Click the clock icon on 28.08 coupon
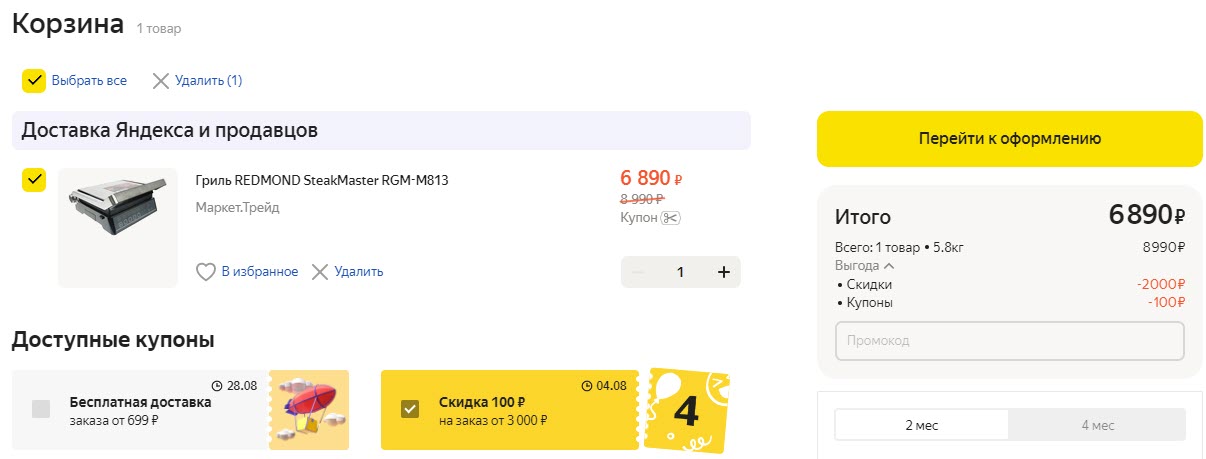Viewport: 1206px width, 459px height. pyautogui.click(x=217, y=385)
